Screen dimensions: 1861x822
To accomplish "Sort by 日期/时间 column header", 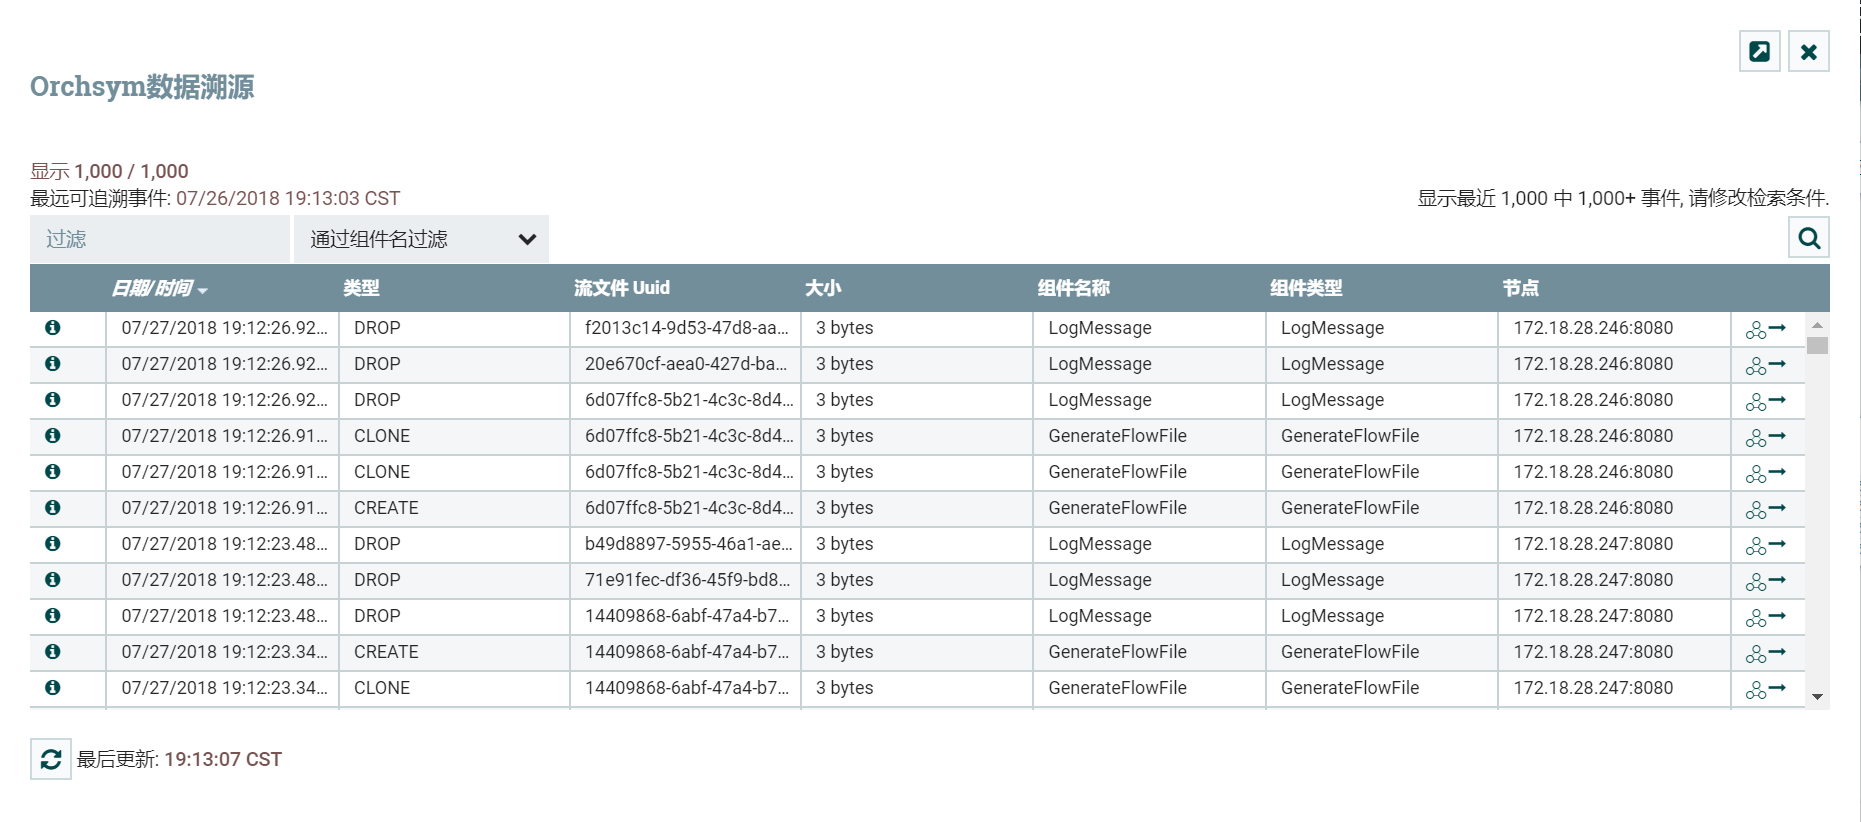I will 153,288.
